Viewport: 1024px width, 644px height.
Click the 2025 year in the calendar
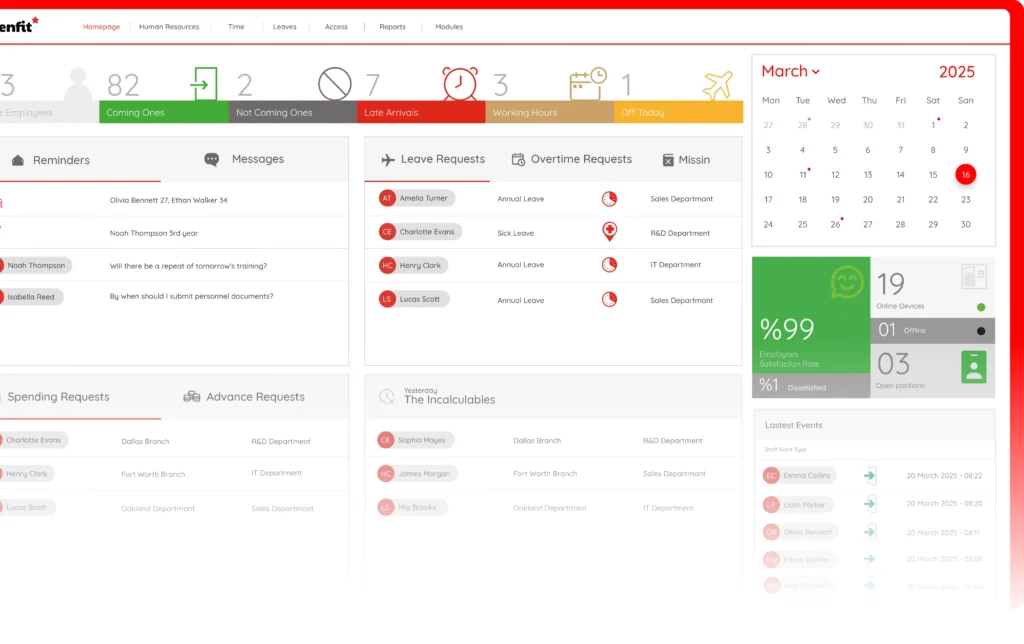point(956,72)
